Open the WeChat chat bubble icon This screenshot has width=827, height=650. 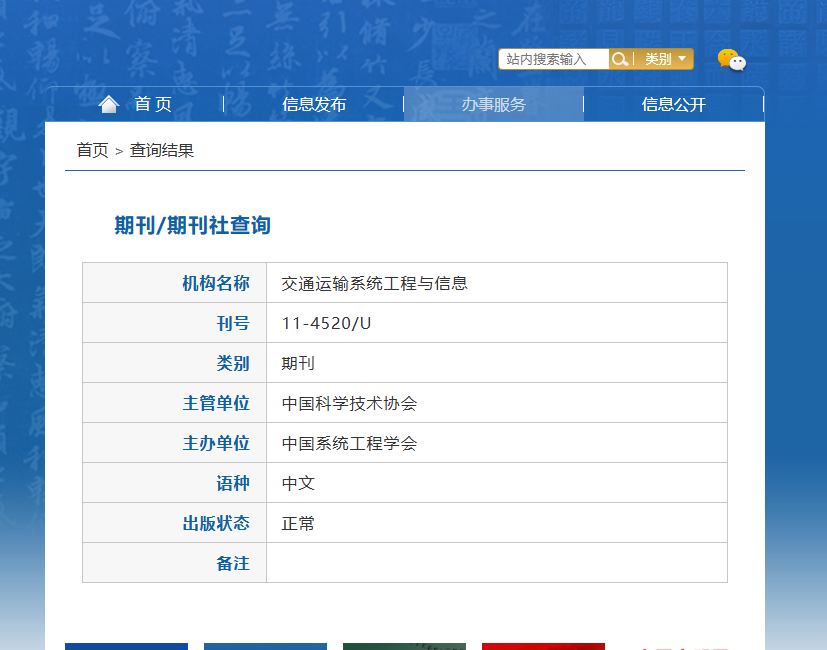pos(732,60)
